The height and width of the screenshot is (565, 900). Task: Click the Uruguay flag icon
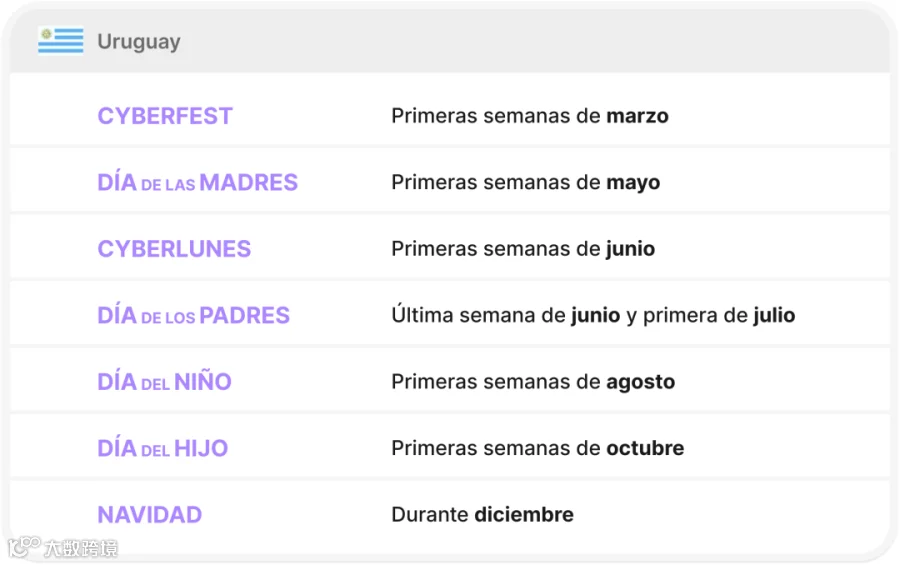[x=61, y=41]
